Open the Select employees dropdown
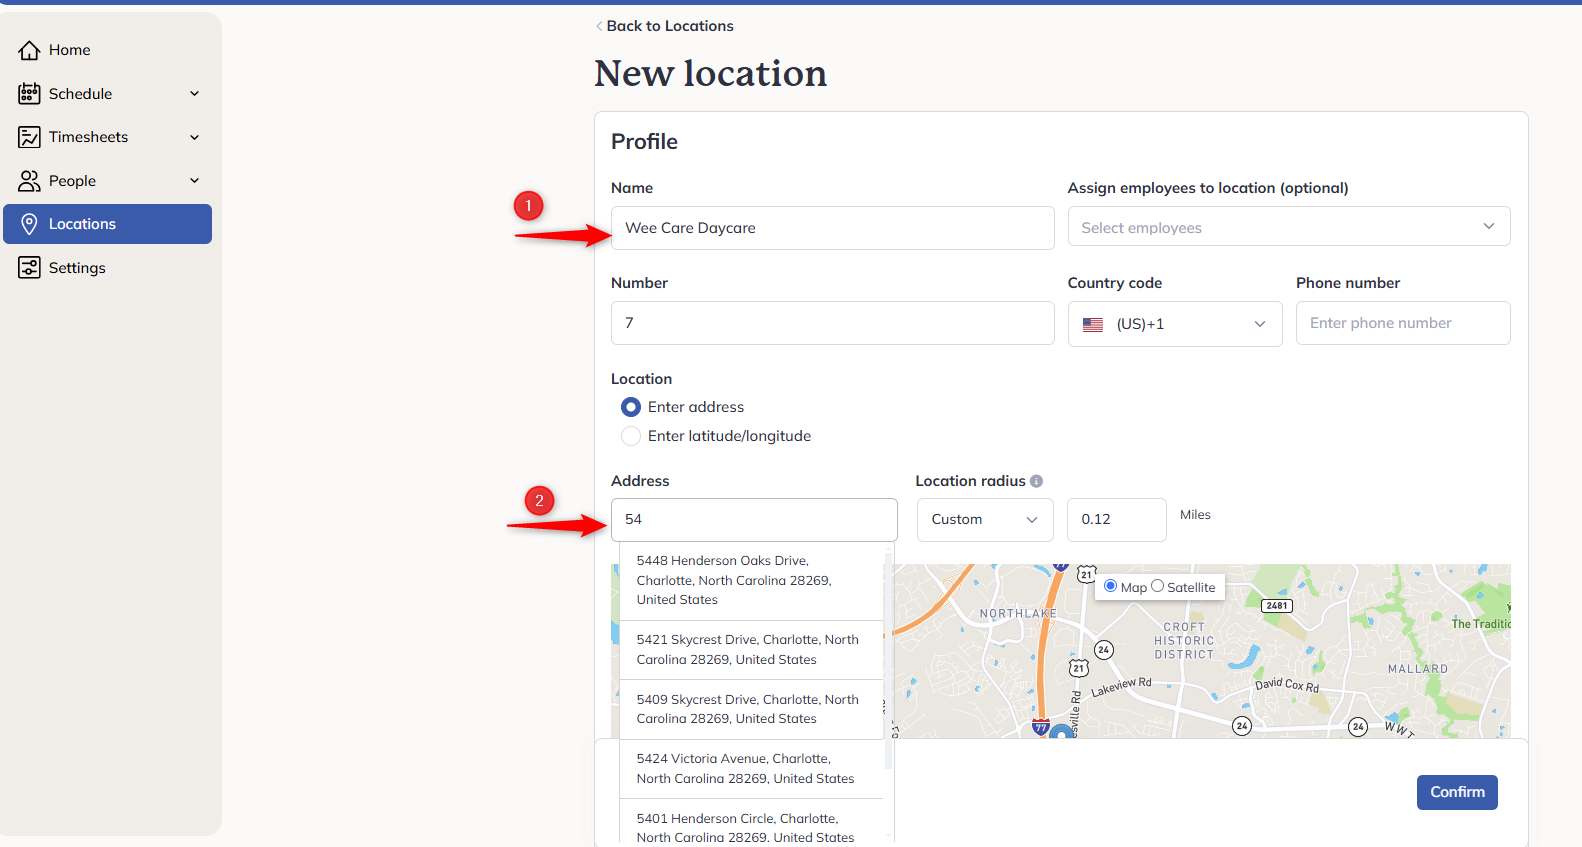This screenshot has height=847, width=1582. pos(1289,226)
